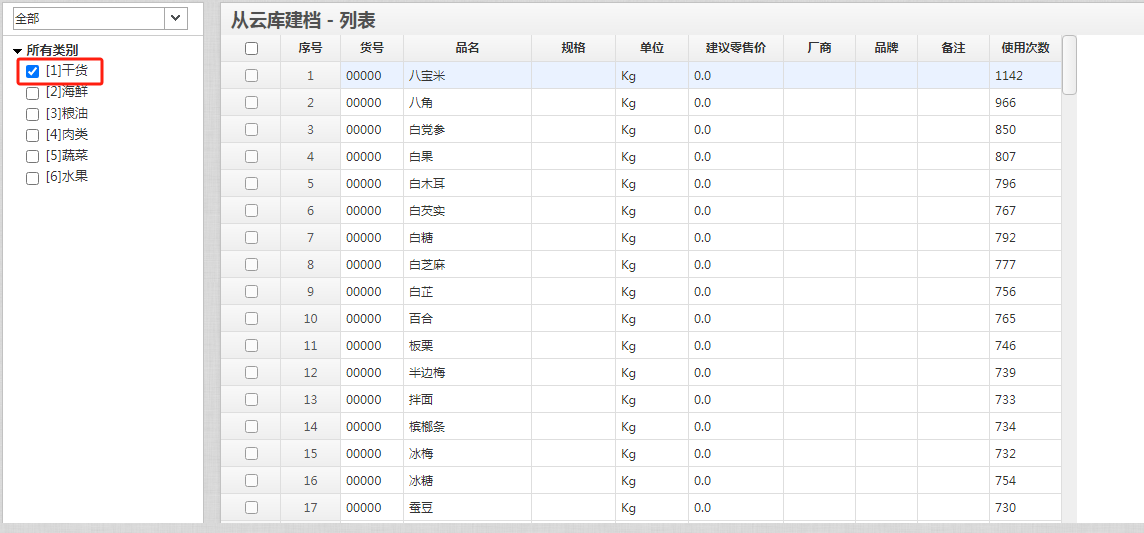This screenshot has height=533, width=1144.
Task: Uncheck the [1]干货 category checkbox
Action: tap(32, 71)
